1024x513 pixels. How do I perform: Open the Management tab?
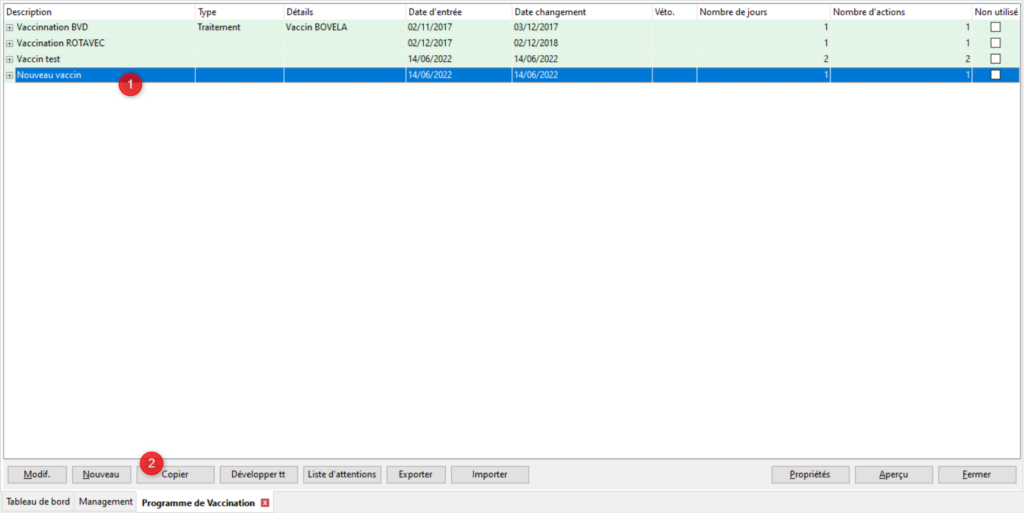coord(106,502)
